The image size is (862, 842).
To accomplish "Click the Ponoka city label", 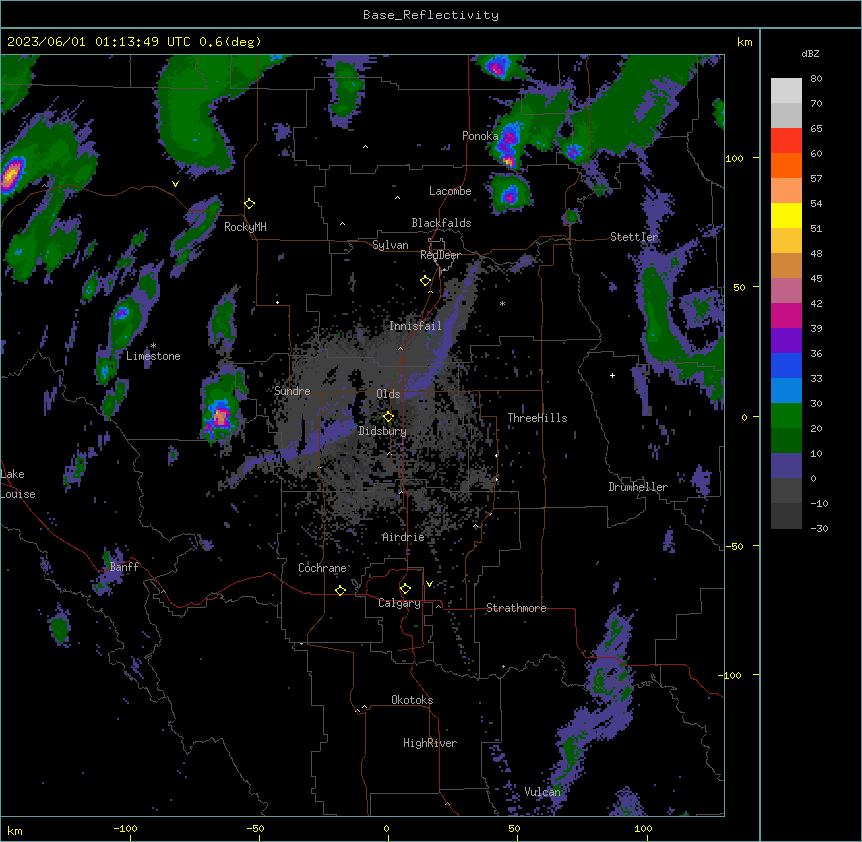I will point(480,136).
